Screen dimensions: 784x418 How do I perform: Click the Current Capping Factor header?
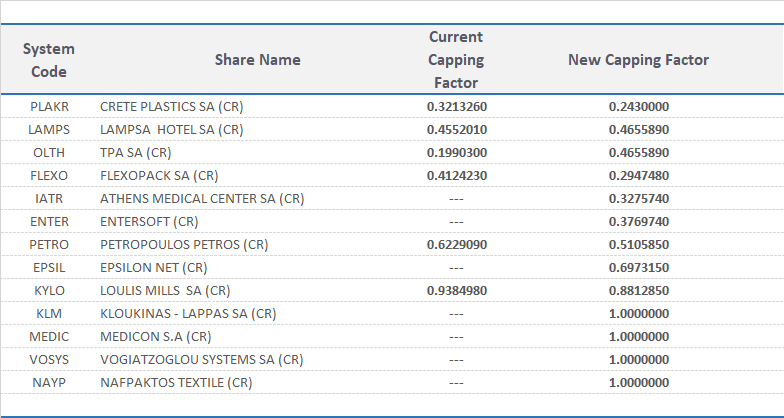456,60
